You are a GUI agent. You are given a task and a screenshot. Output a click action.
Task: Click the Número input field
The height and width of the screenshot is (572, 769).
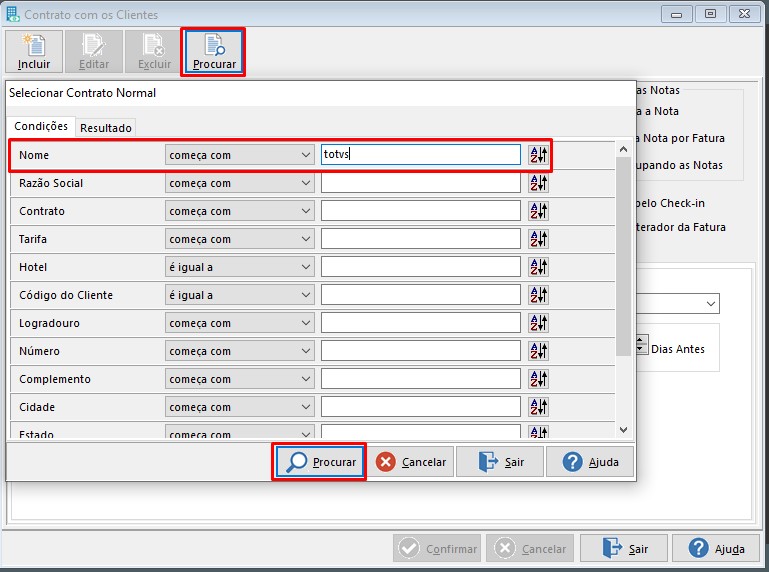(x=421, y=351)
